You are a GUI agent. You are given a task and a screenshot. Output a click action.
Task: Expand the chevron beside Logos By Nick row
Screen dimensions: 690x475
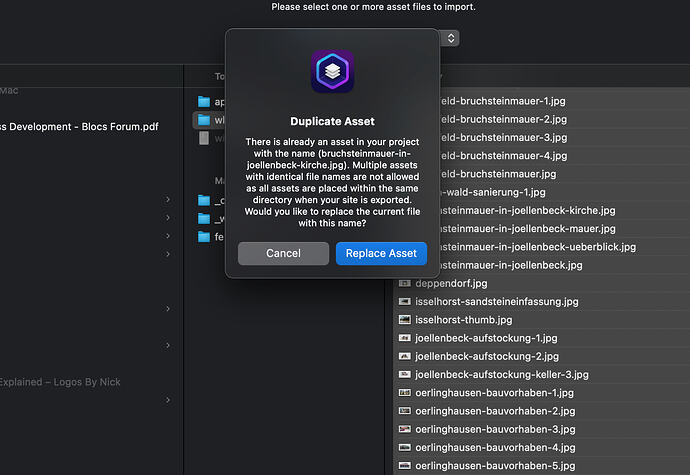pyautogui.click(x=168, y=400)
